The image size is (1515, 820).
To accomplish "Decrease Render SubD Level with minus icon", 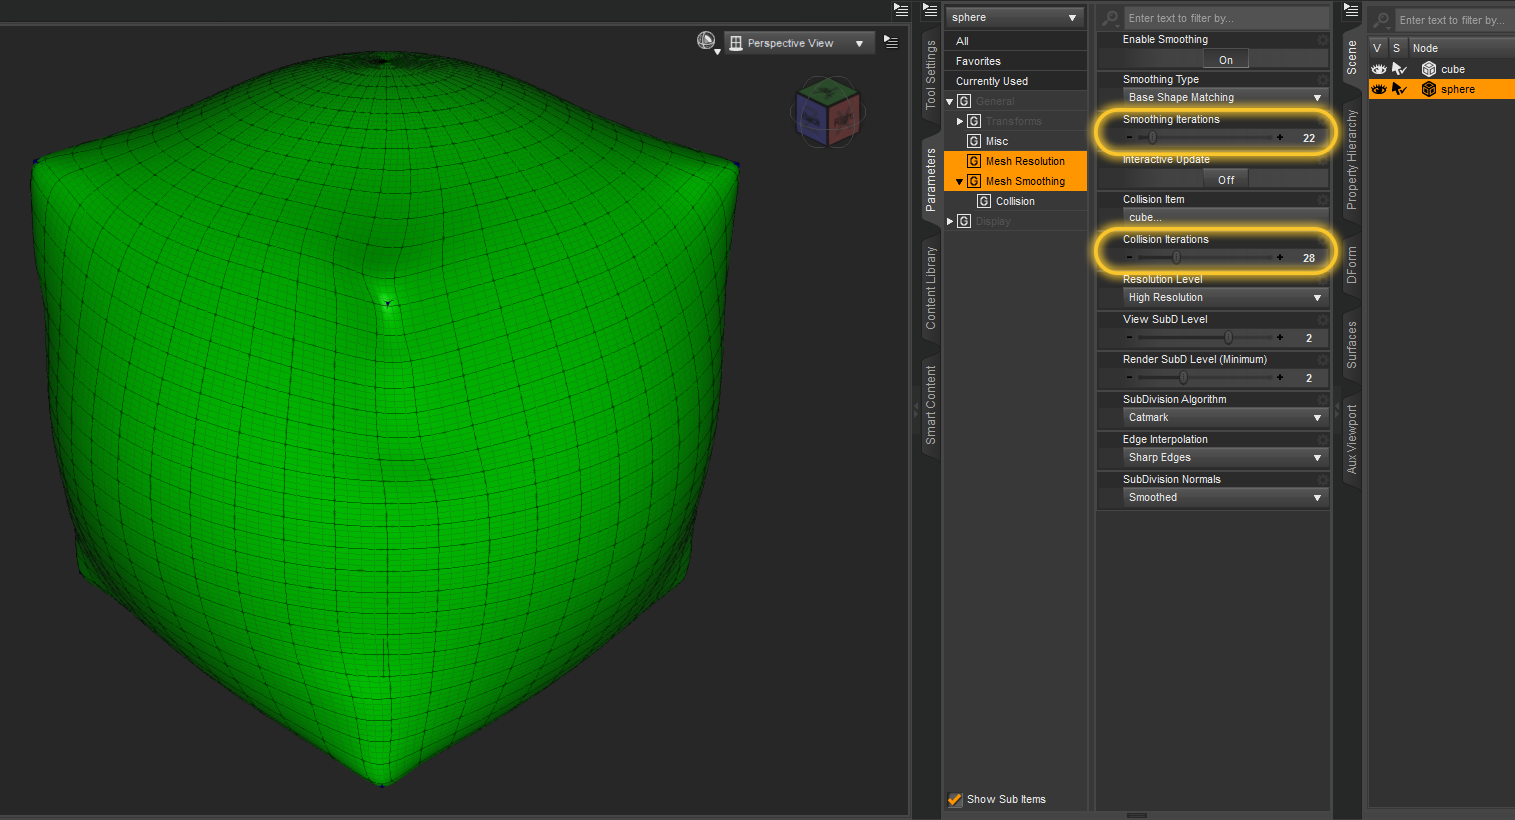I will [1129, 378].
